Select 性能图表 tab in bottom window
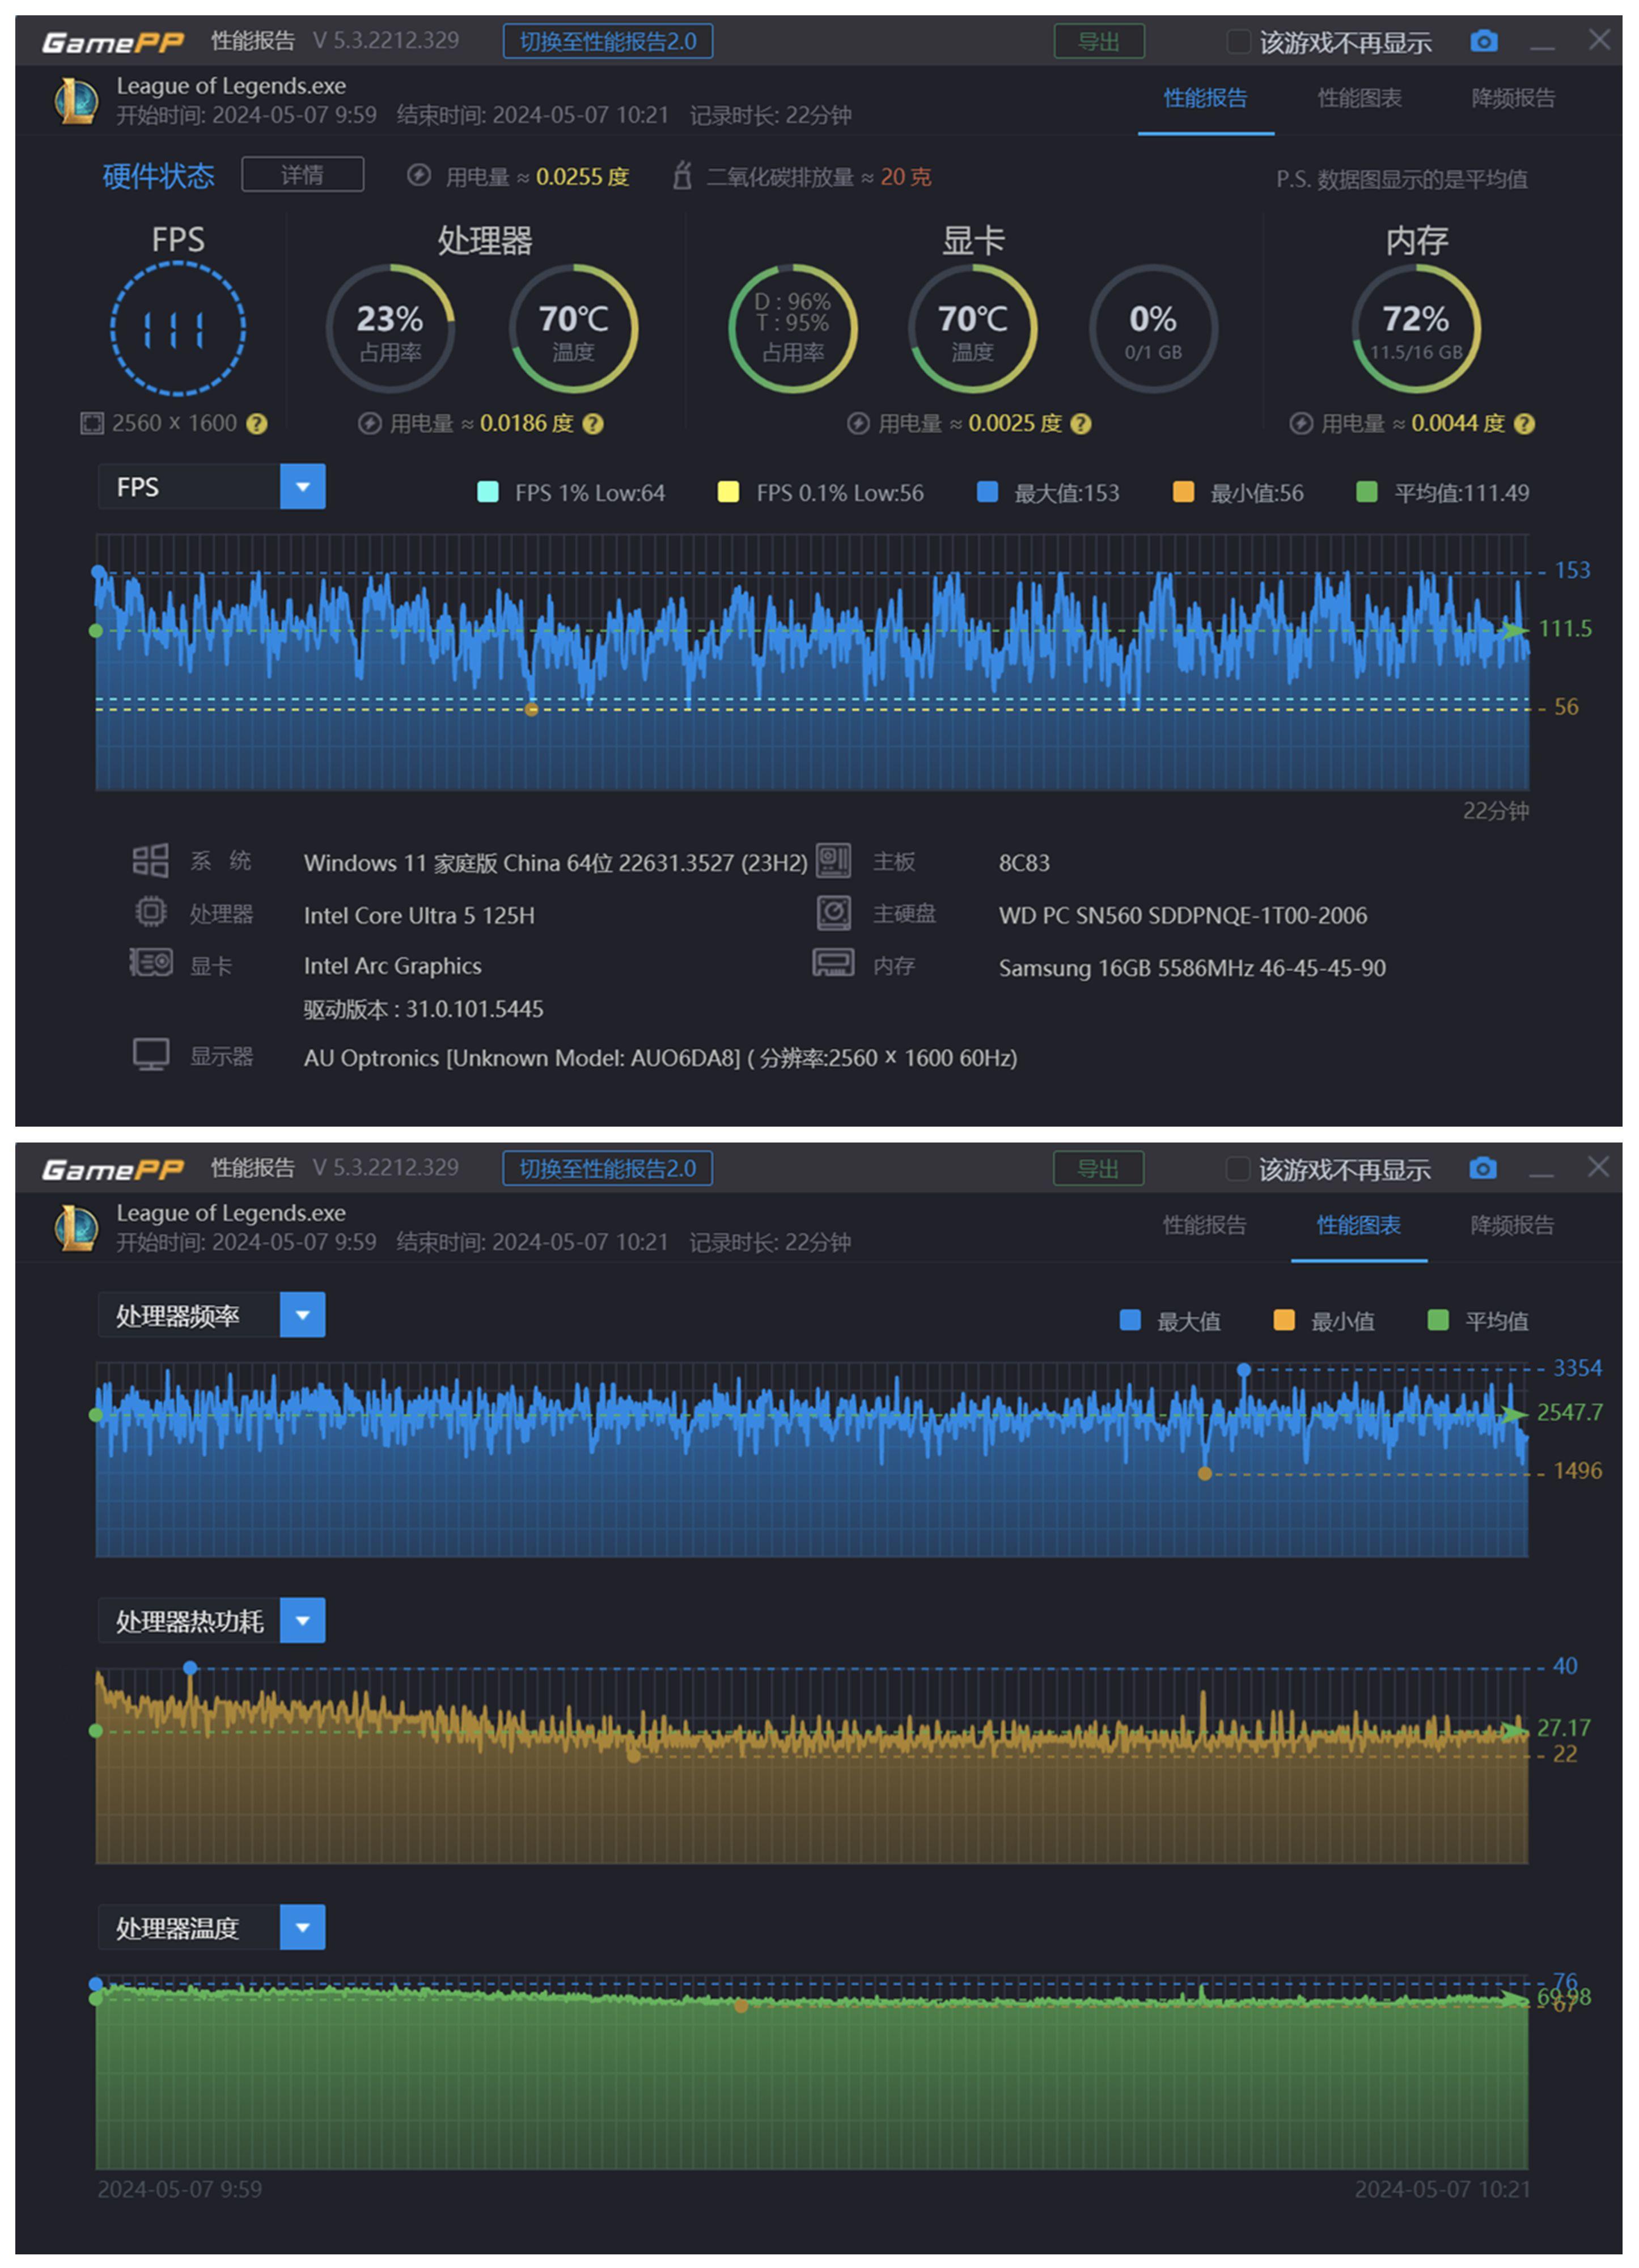1639x2268 pixels. [x=1358, y=1225]
